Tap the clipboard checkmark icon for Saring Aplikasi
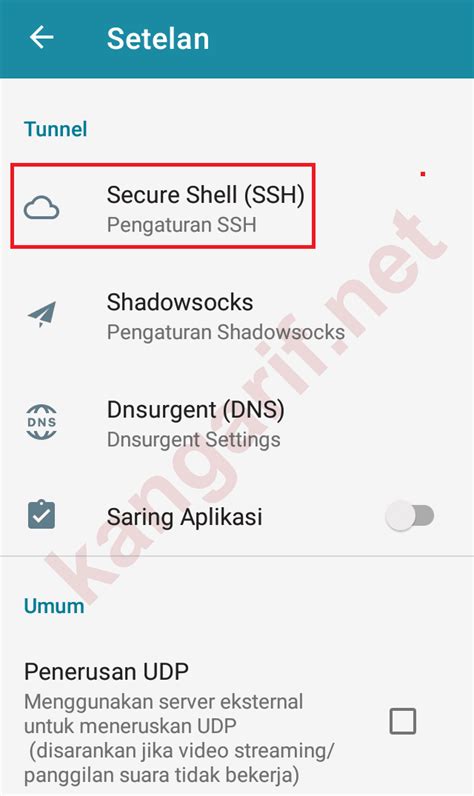Image resolution: width=474 pixels, height=796 pixels. pyautogui.click(x=42, y=515)
